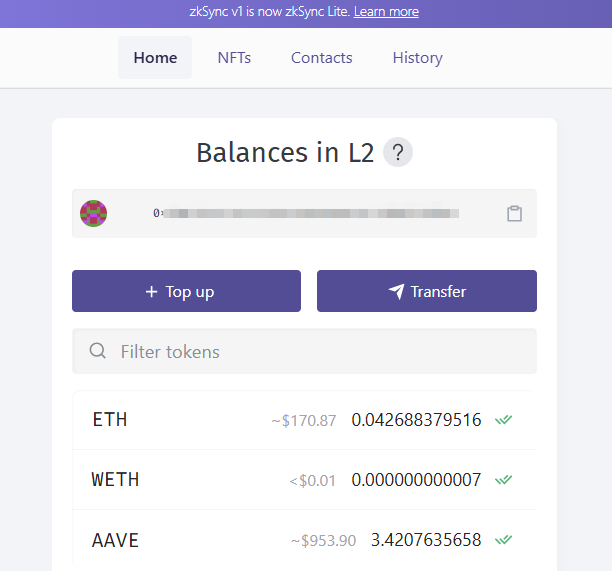The width and height of the screenshot is (612, 571).
Task: Click the AAVE balance amount 3.4207635658
Action: point(426,540)
